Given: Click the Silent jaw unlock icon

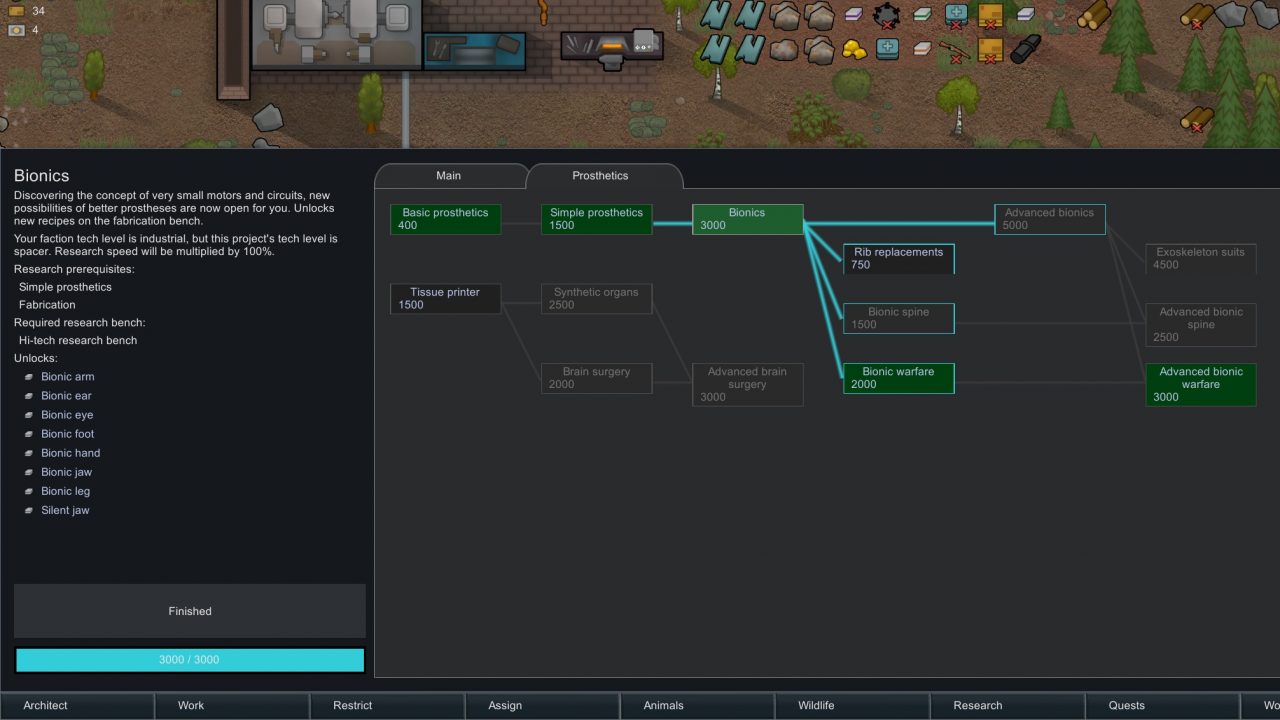Looking at the screenshot, I should click(28, 510).
